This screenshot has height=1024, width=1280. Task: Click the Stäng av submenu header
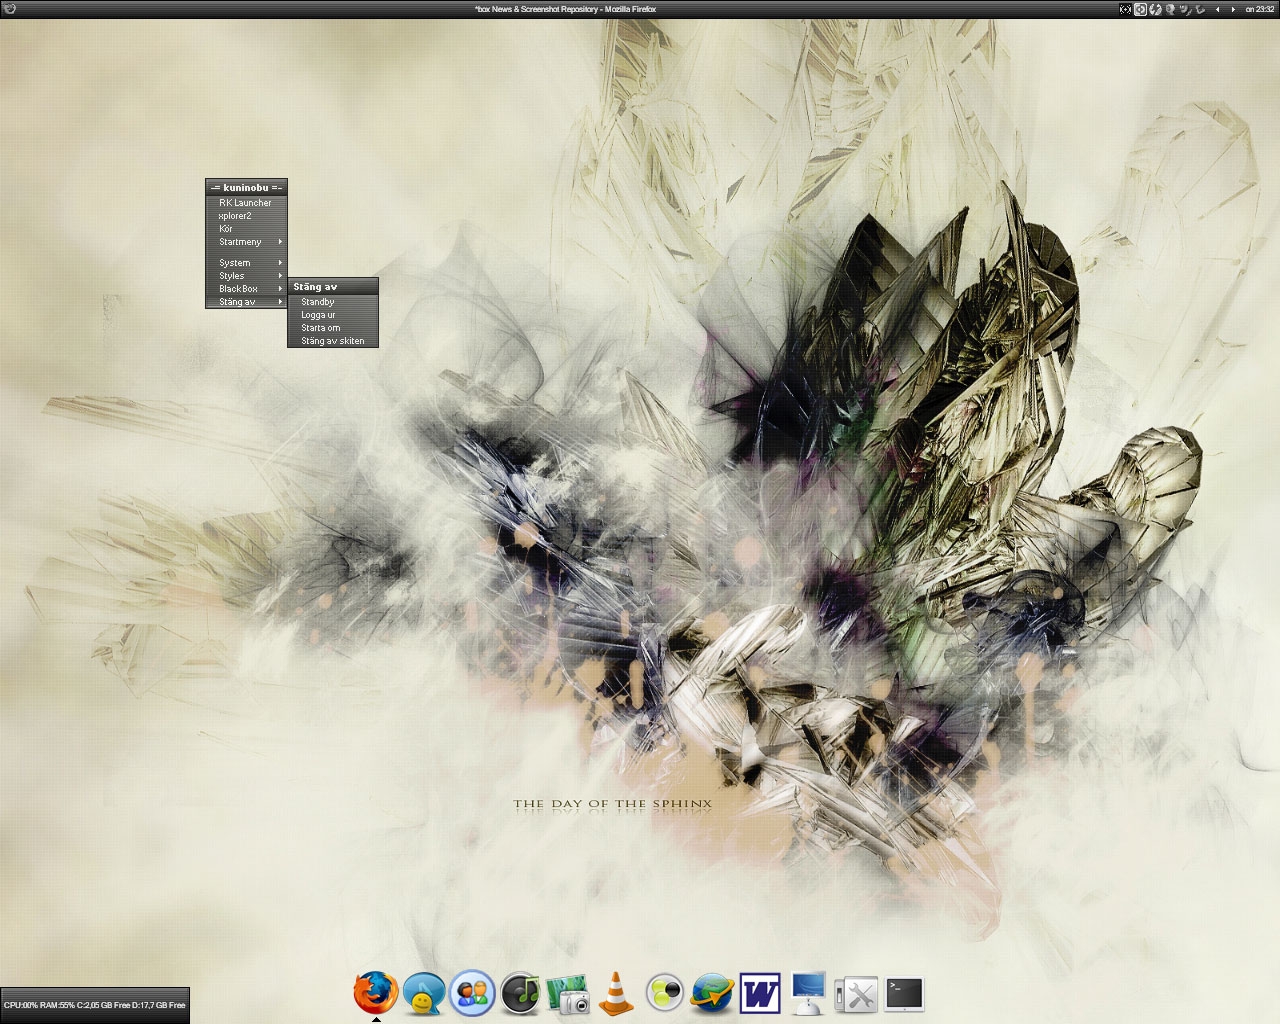(333, 286)
